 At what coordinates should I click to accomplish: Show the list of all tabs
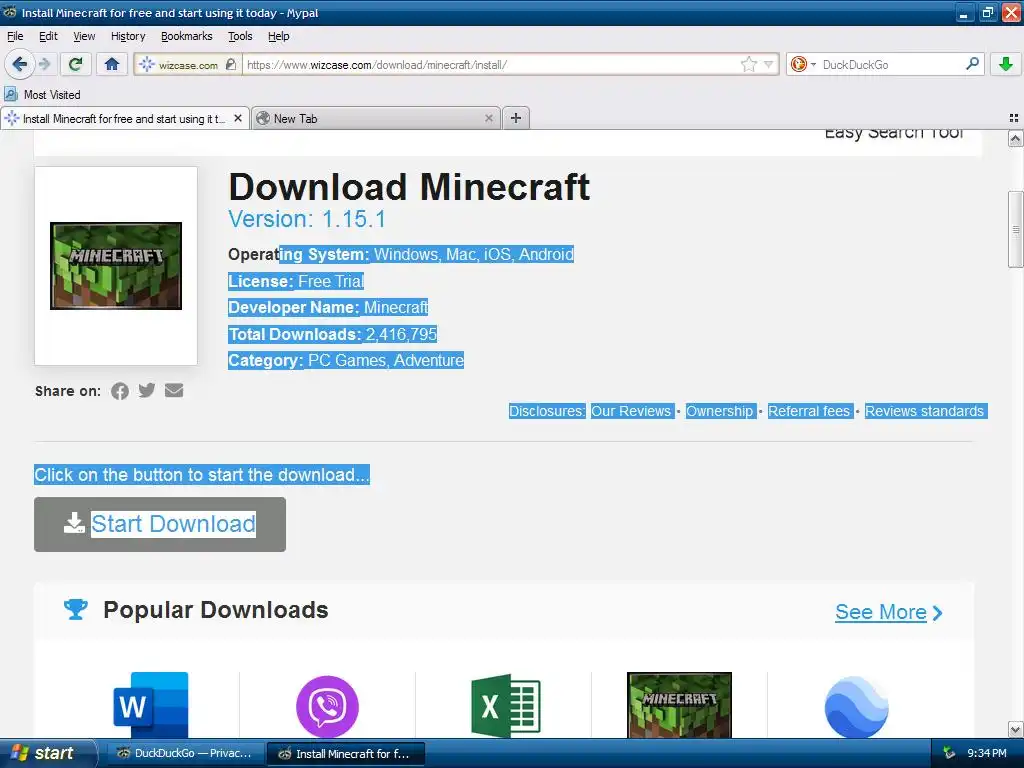pos(1014,118)
